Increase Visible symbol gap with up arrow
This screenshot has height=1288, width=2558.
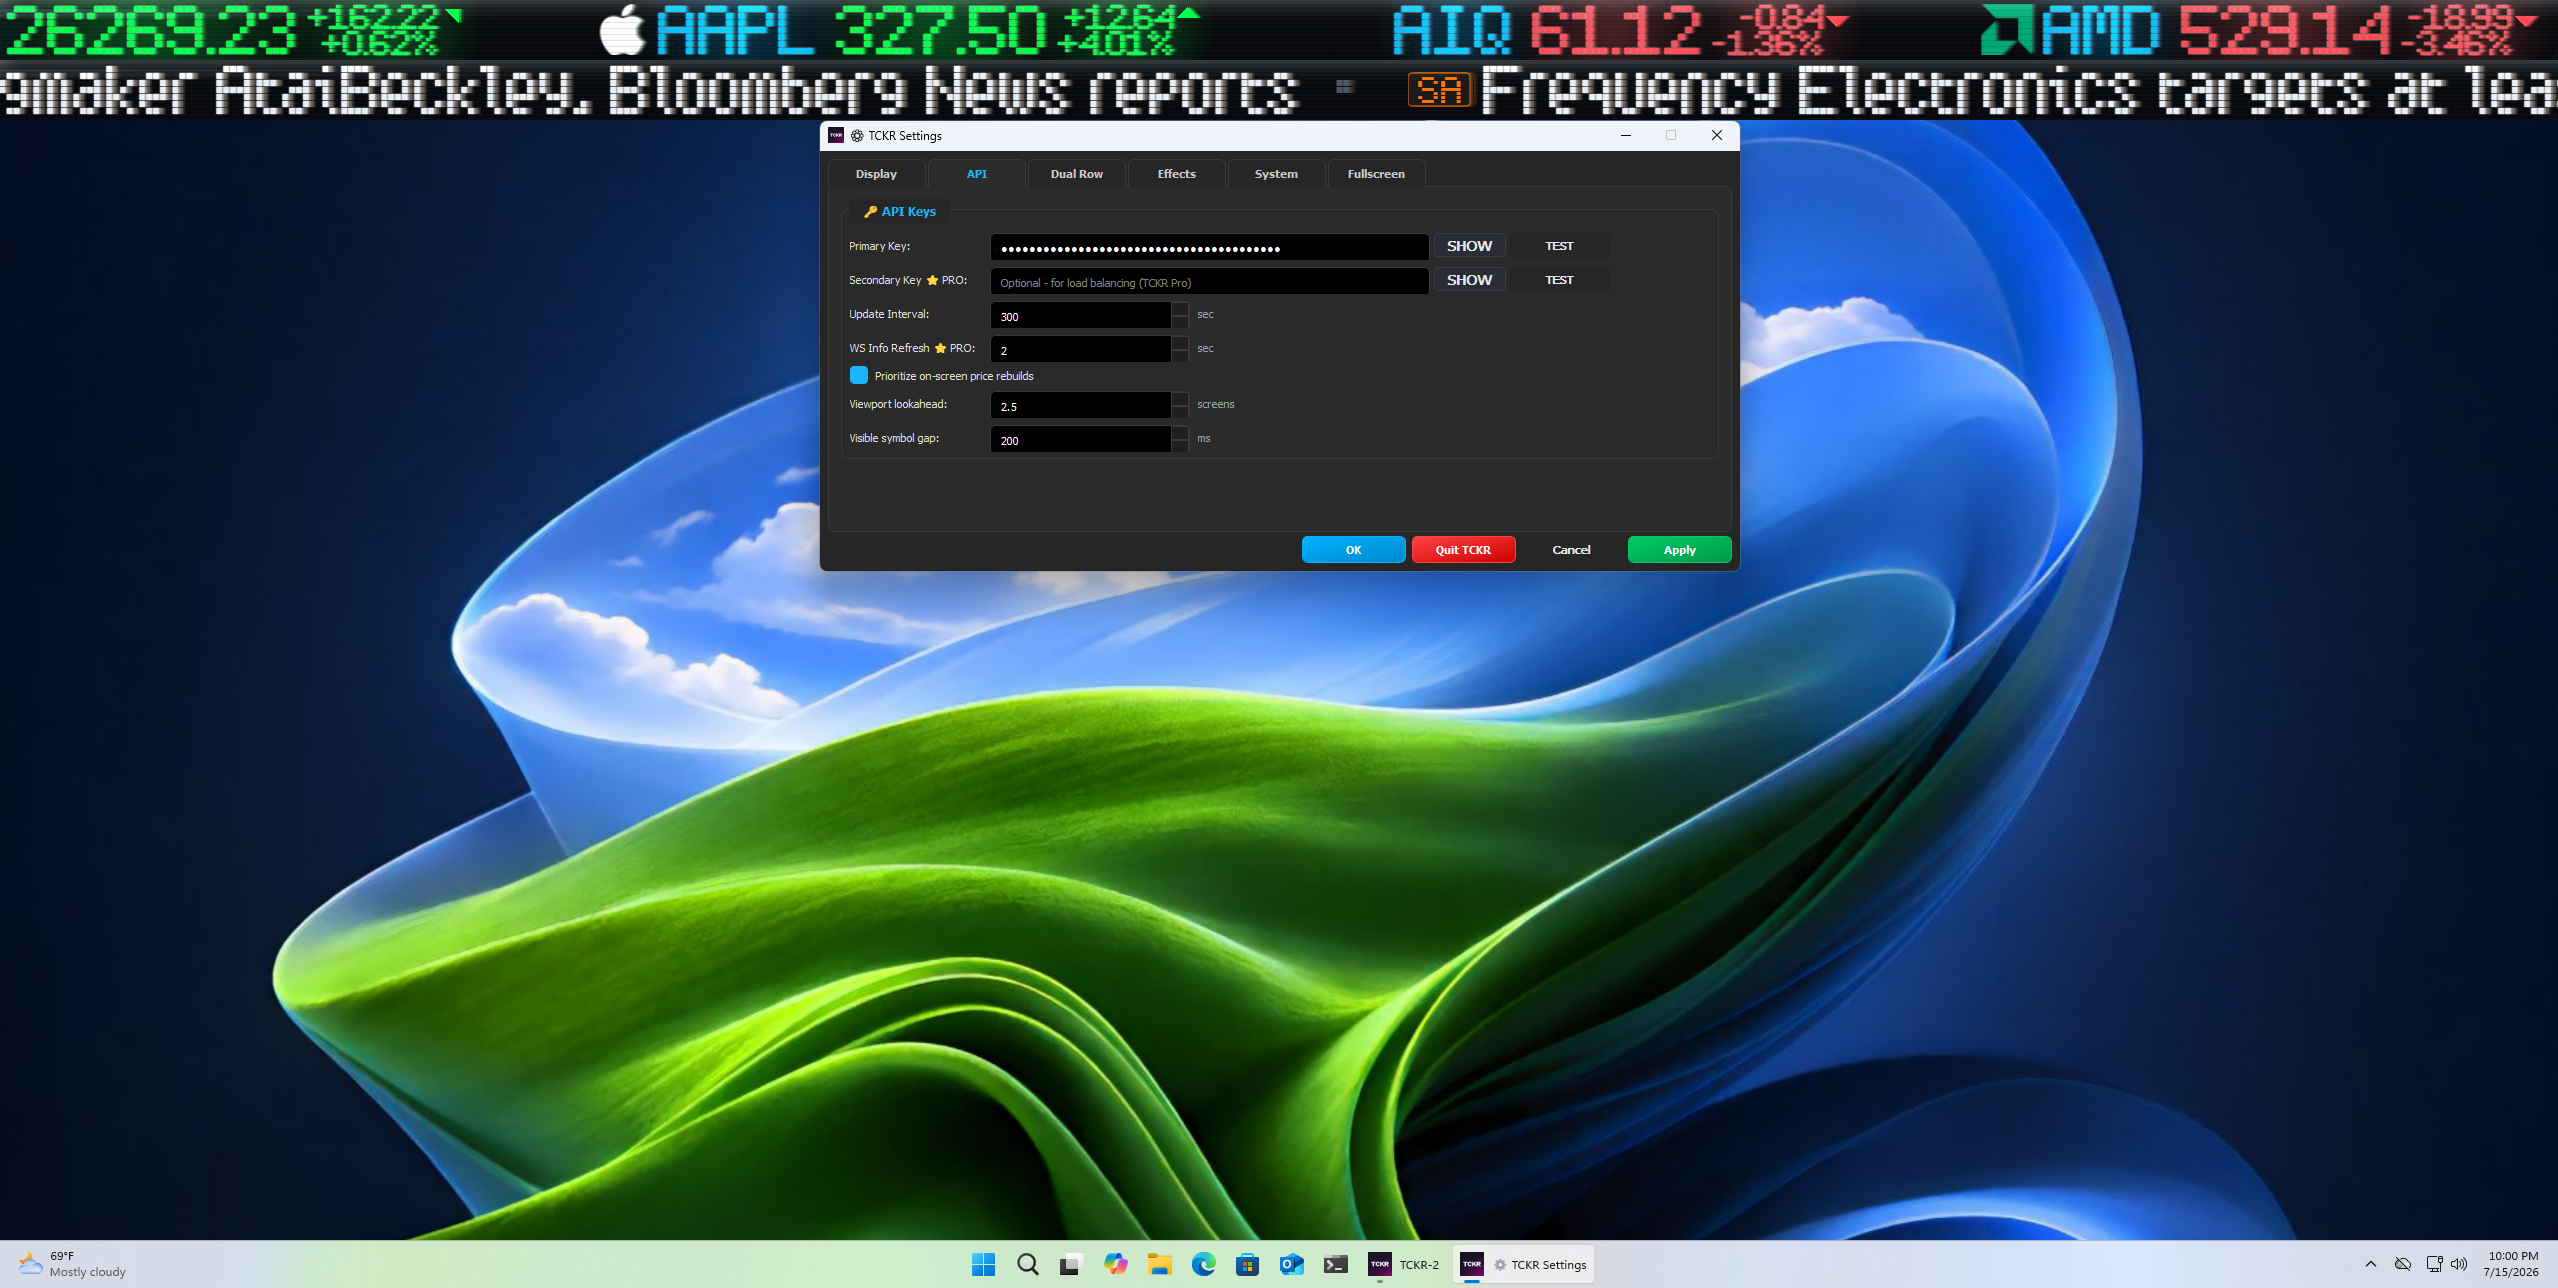pyautogui.click(x=1180, y=433)
